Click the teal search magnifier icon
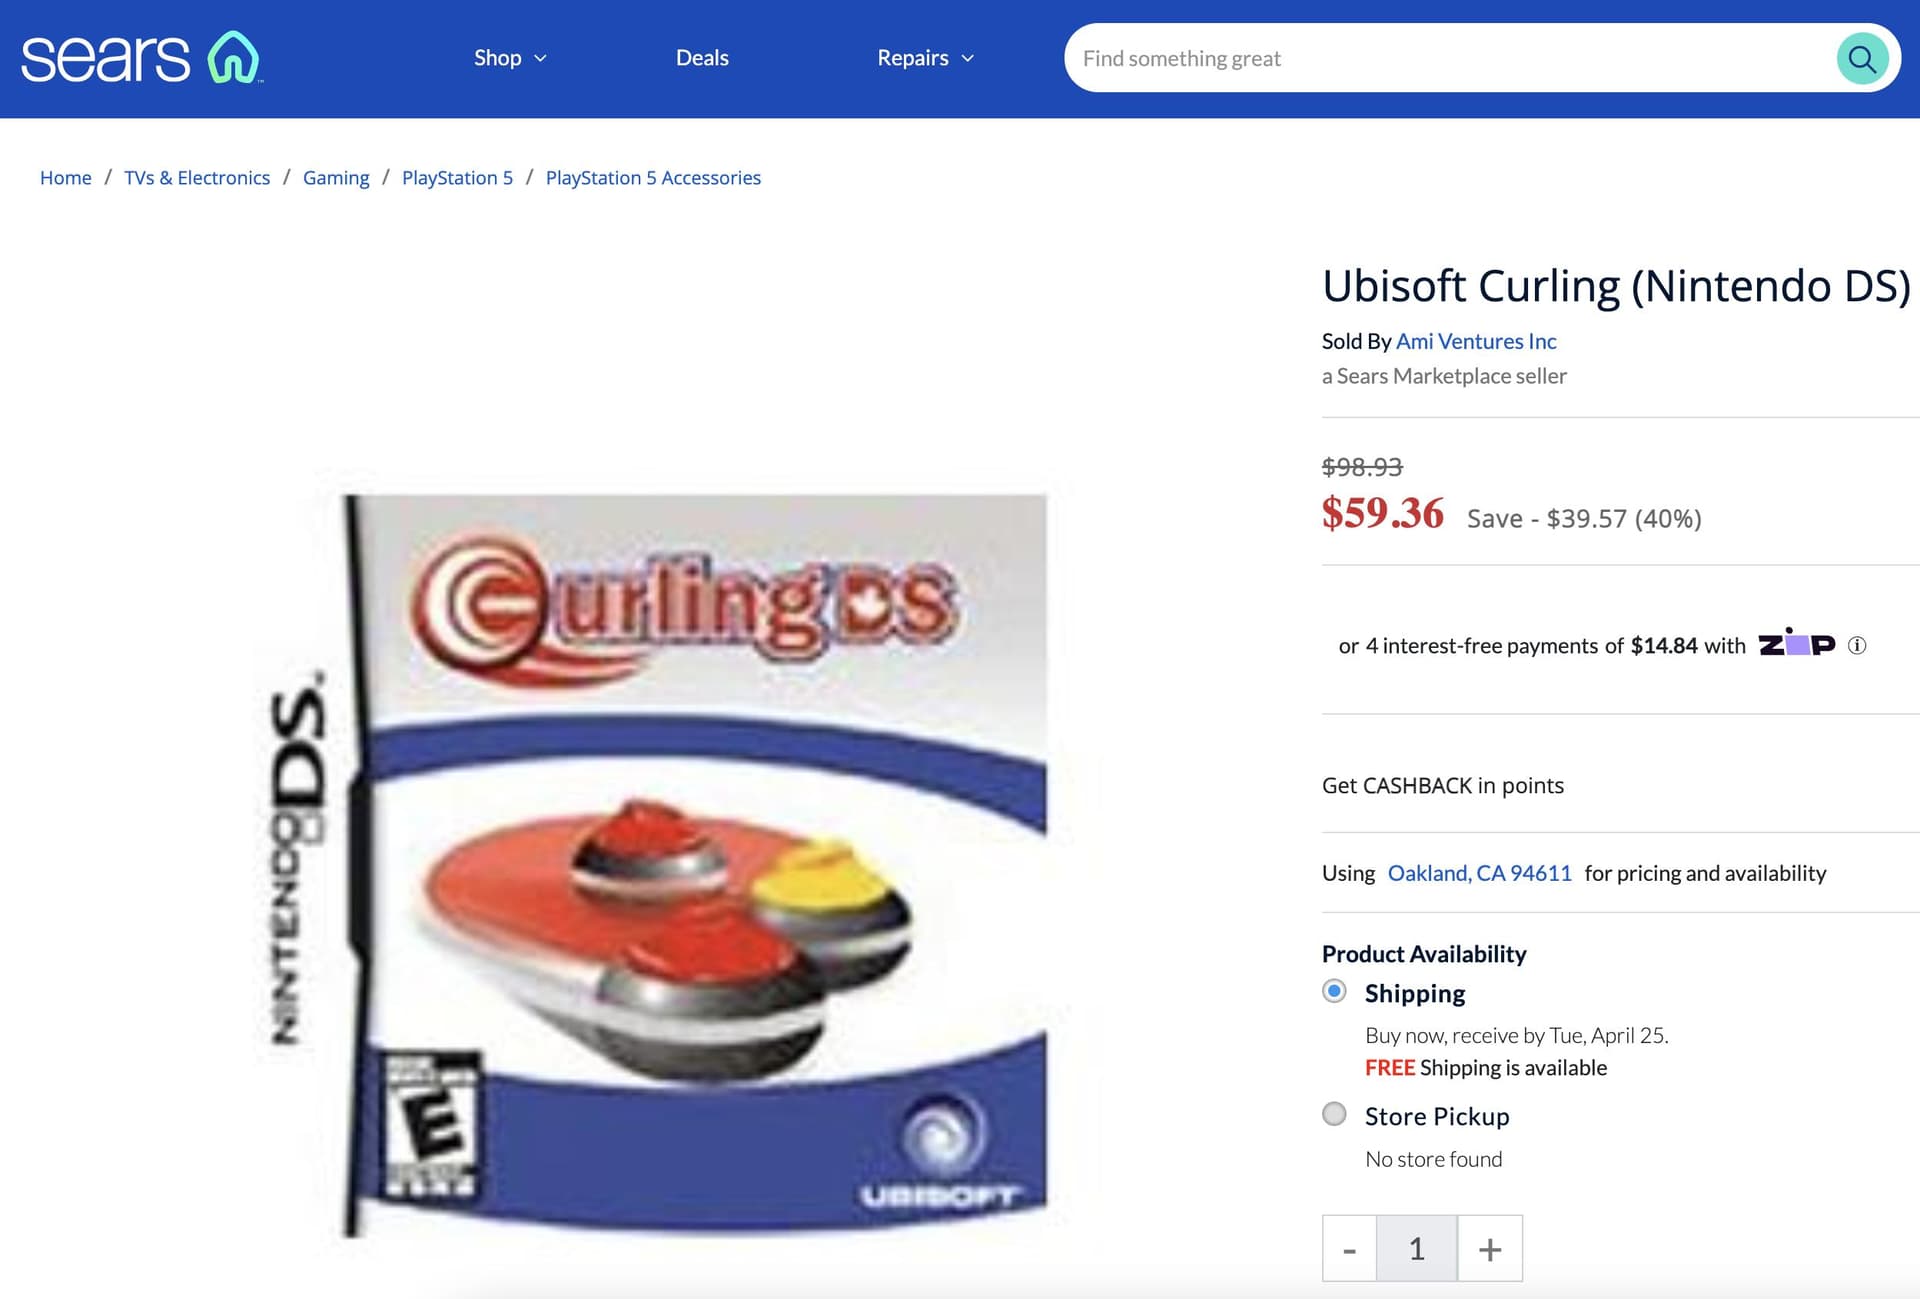 tap(1862, 59)
